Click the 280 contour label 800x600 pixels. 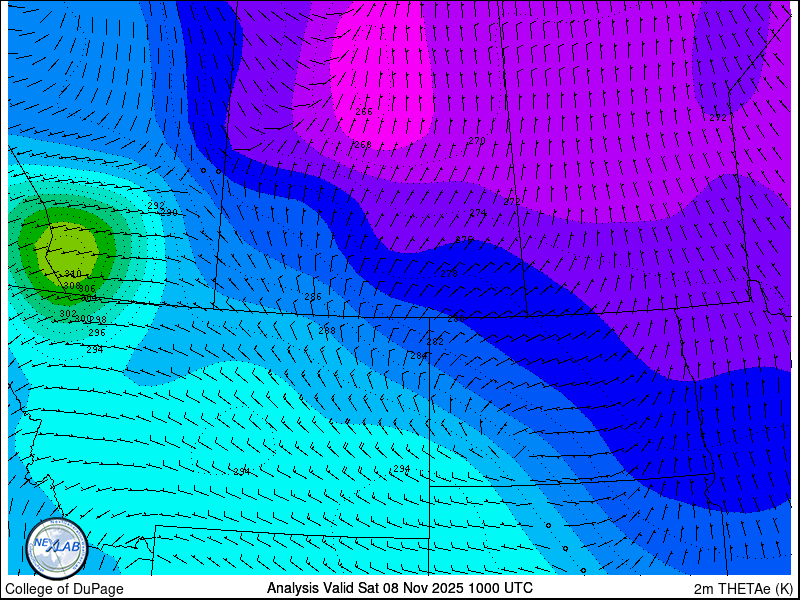pos(456,319)
